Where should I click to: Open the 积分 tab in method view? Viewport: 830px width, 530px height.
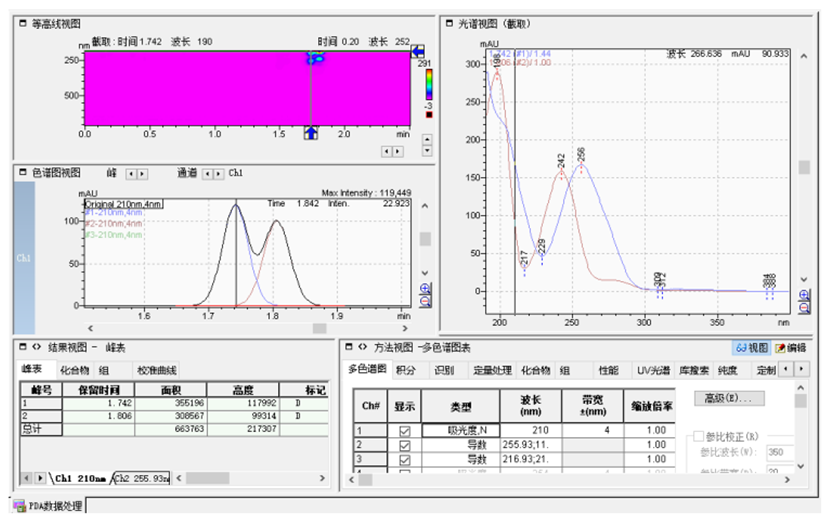(x=406, y=370)
